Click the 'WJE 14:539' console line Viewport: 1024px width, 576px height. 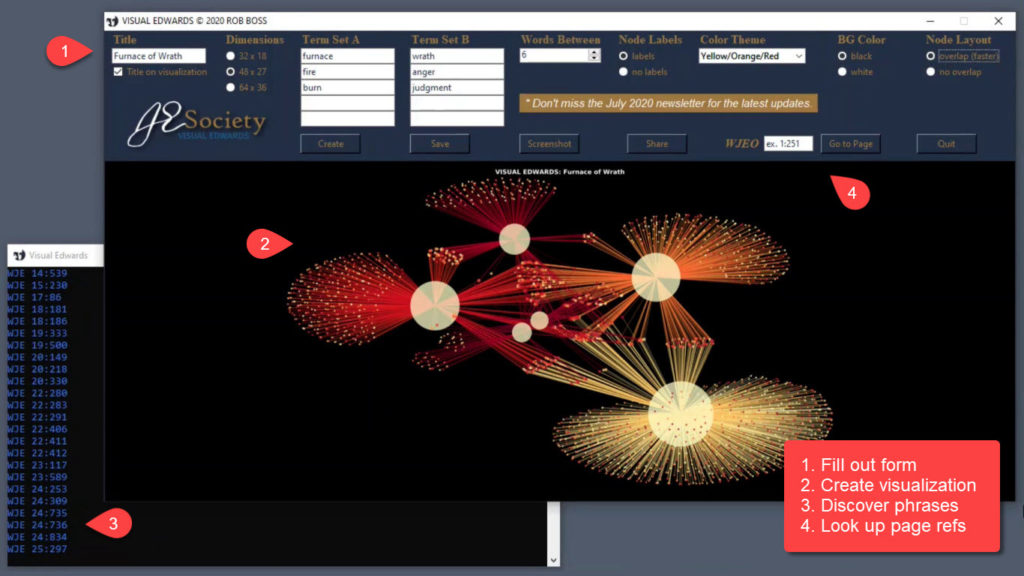(37, 274)
